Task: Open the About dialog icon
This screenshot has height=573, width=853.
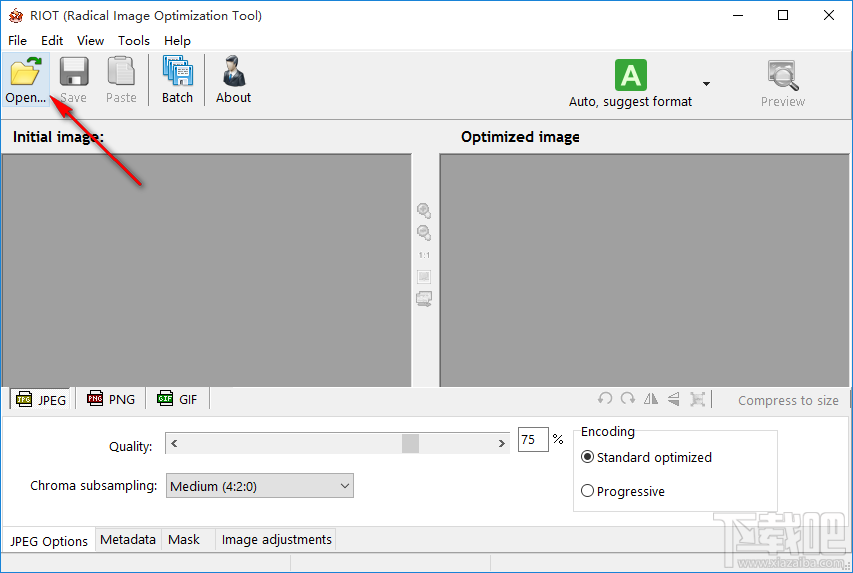Action: click(x=234, y=71)
